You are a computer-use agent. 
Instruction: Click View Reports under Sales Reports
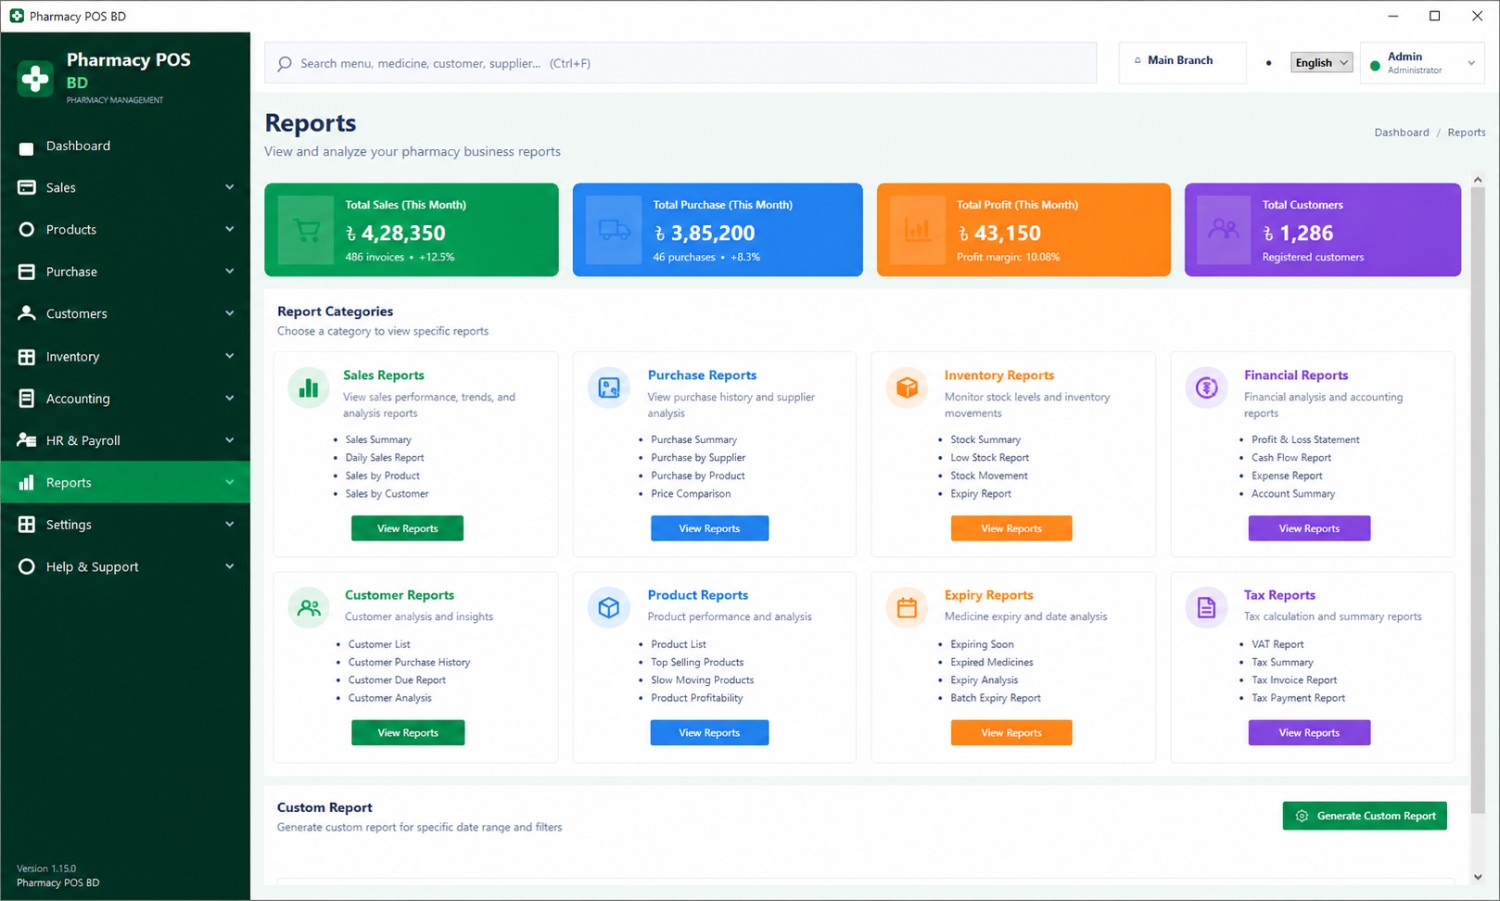tap(407, 528)
